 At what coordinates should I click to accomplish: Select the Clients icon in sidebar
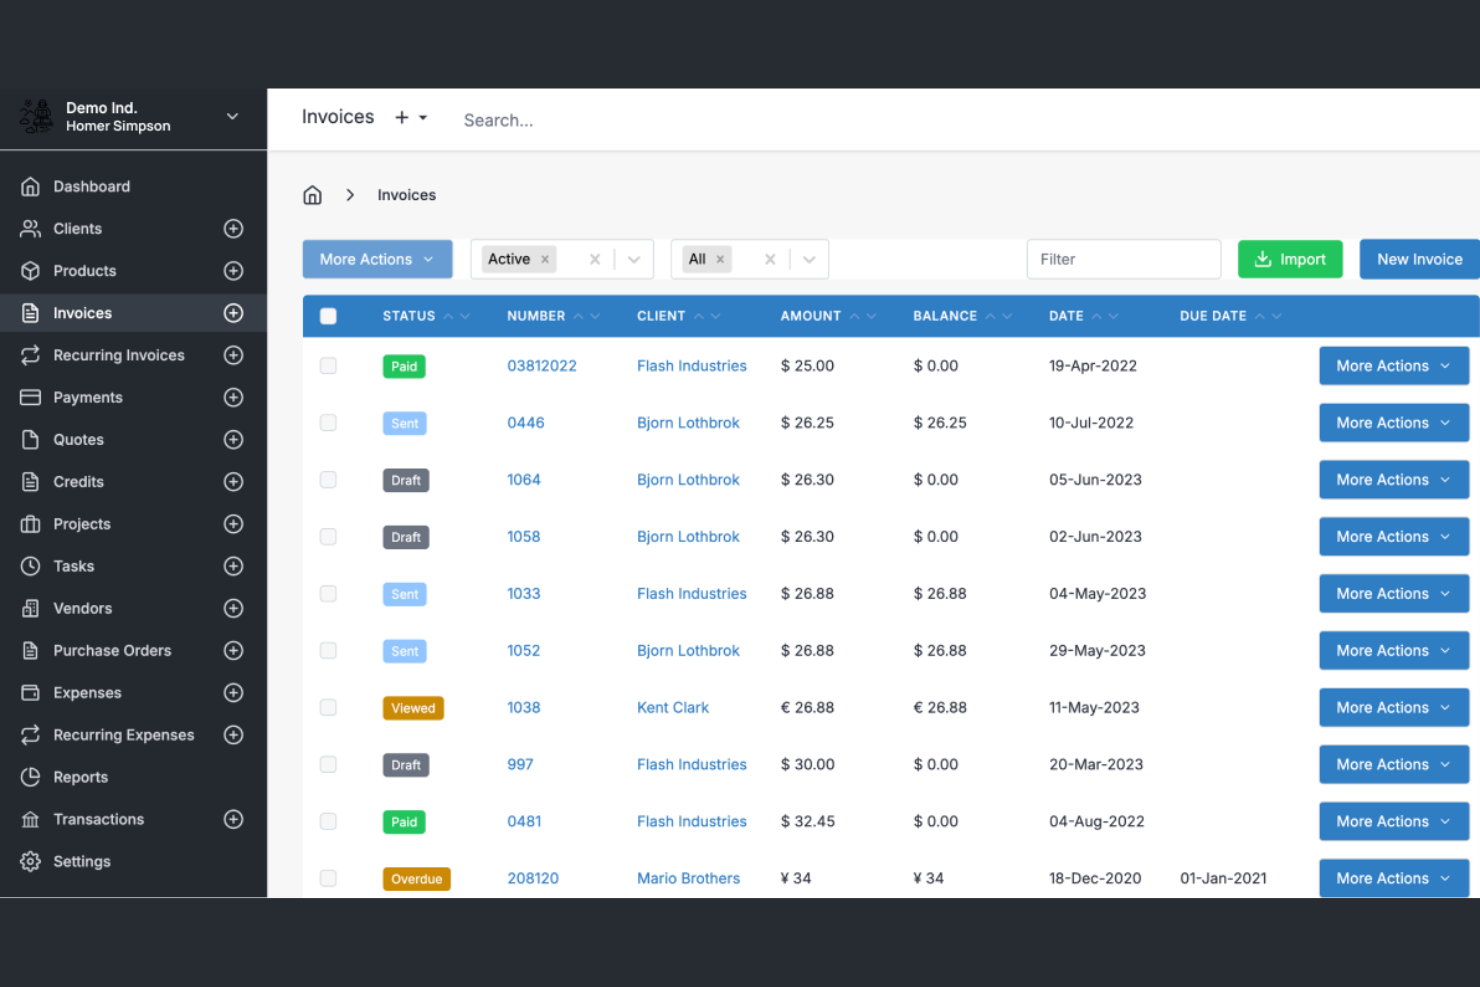[30, 228]
